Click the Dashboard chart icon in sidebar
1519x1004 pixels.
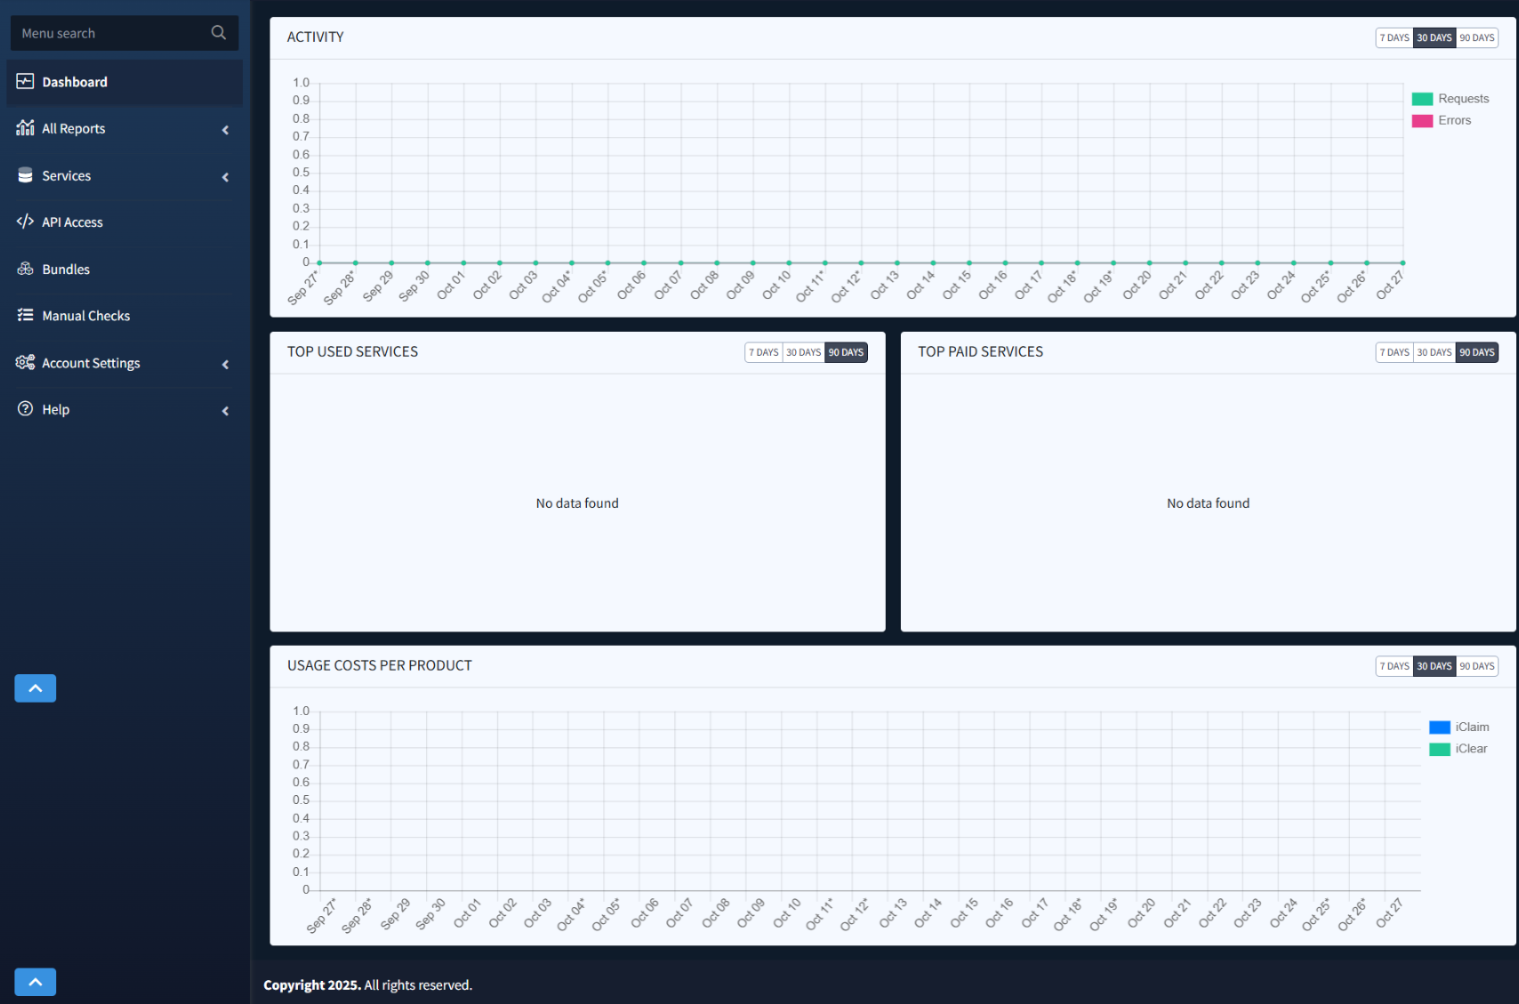(25, 82)
